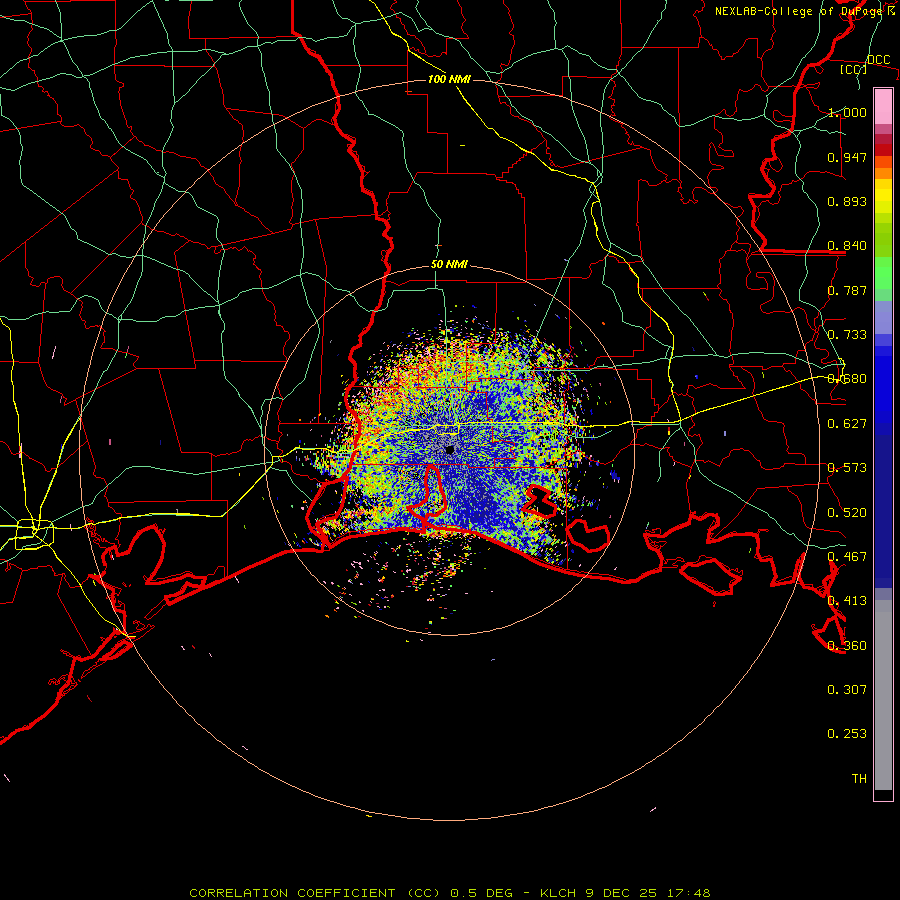Click the 0.893 value on the color scale

coord(847,201)
